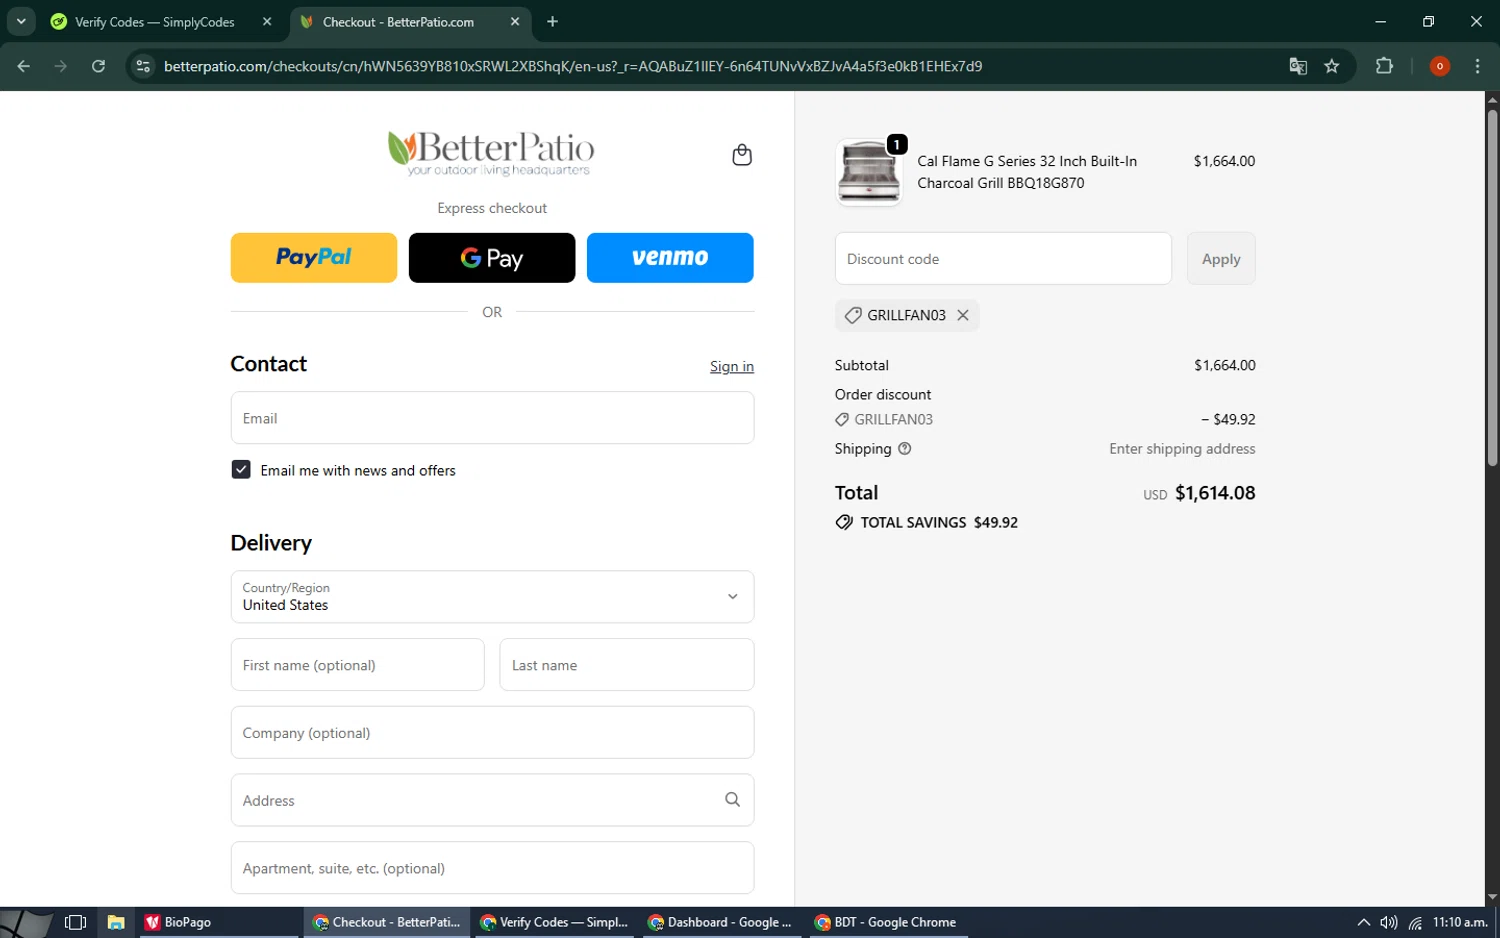Click the shipping help question mark icon

tap(905, 449)
